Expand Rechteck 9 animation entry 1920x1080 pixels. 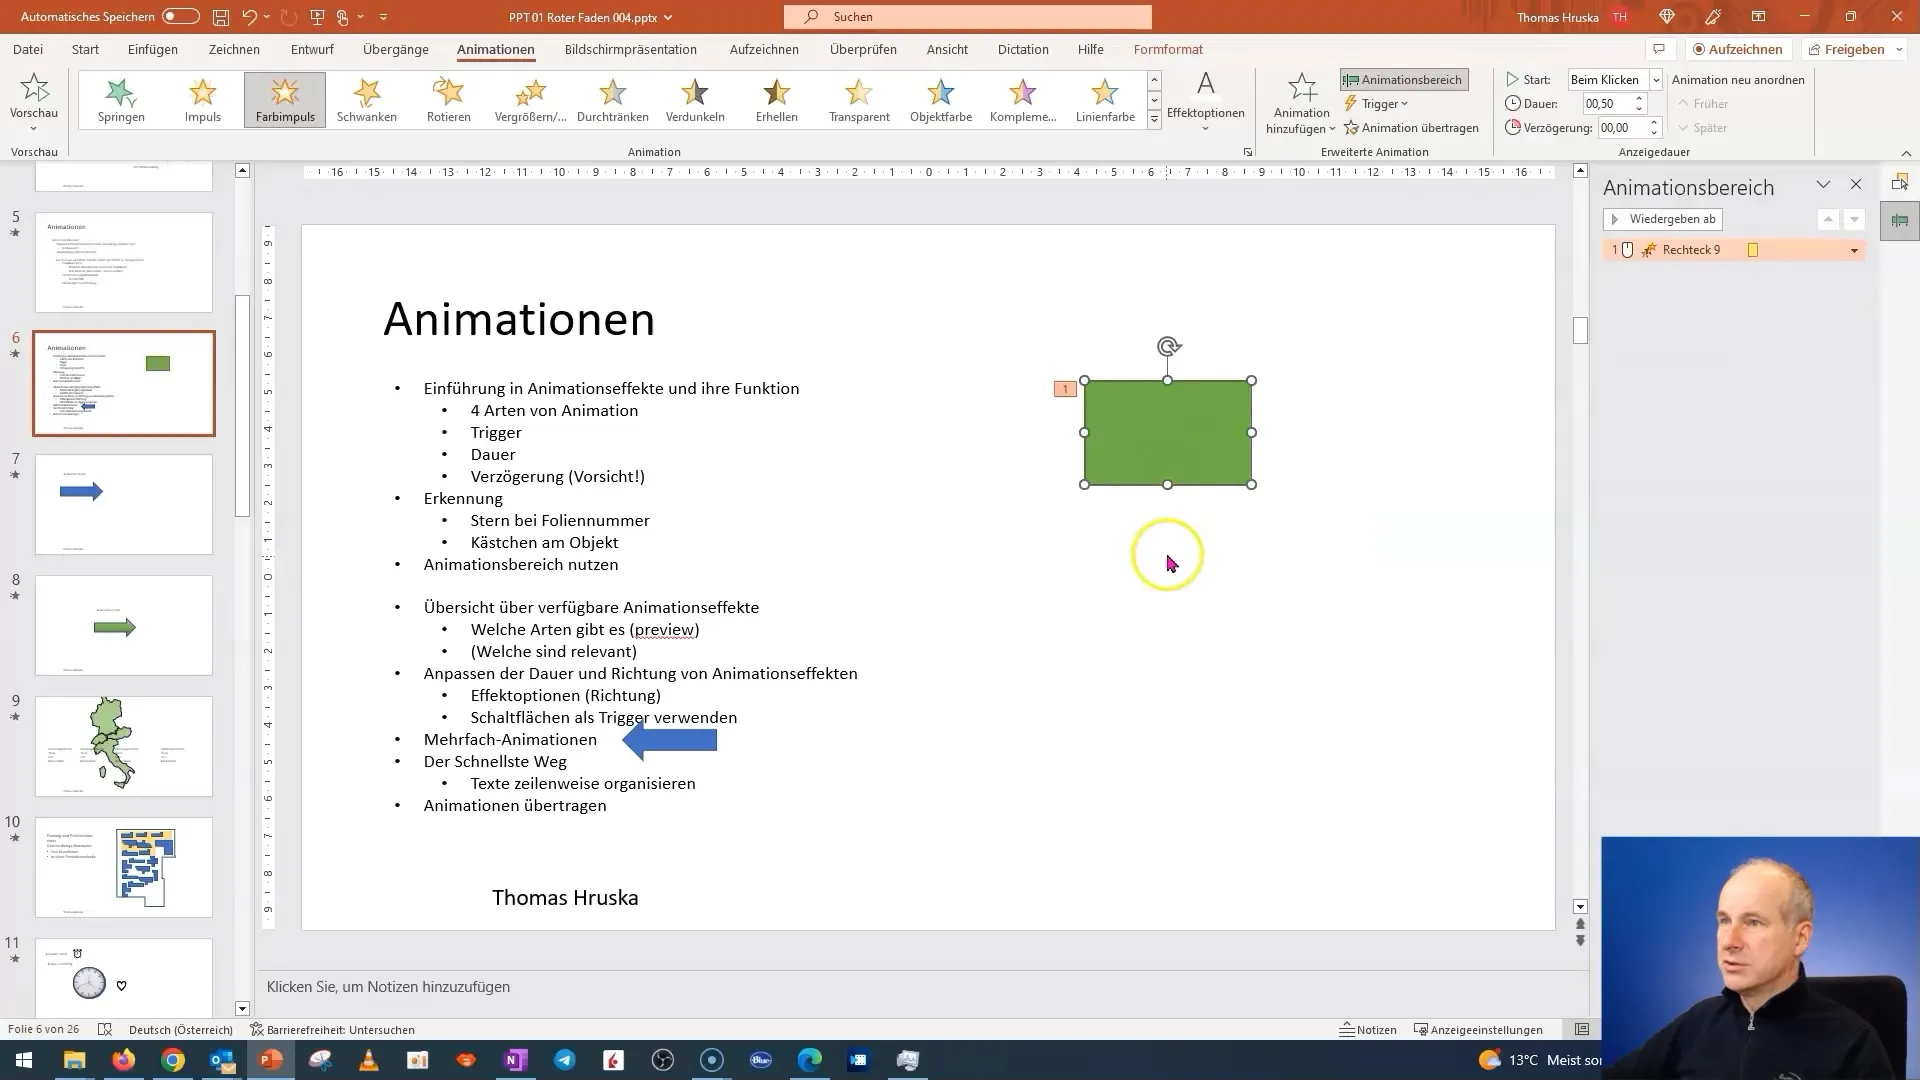pyautogui.click(x=1857, y=249)
